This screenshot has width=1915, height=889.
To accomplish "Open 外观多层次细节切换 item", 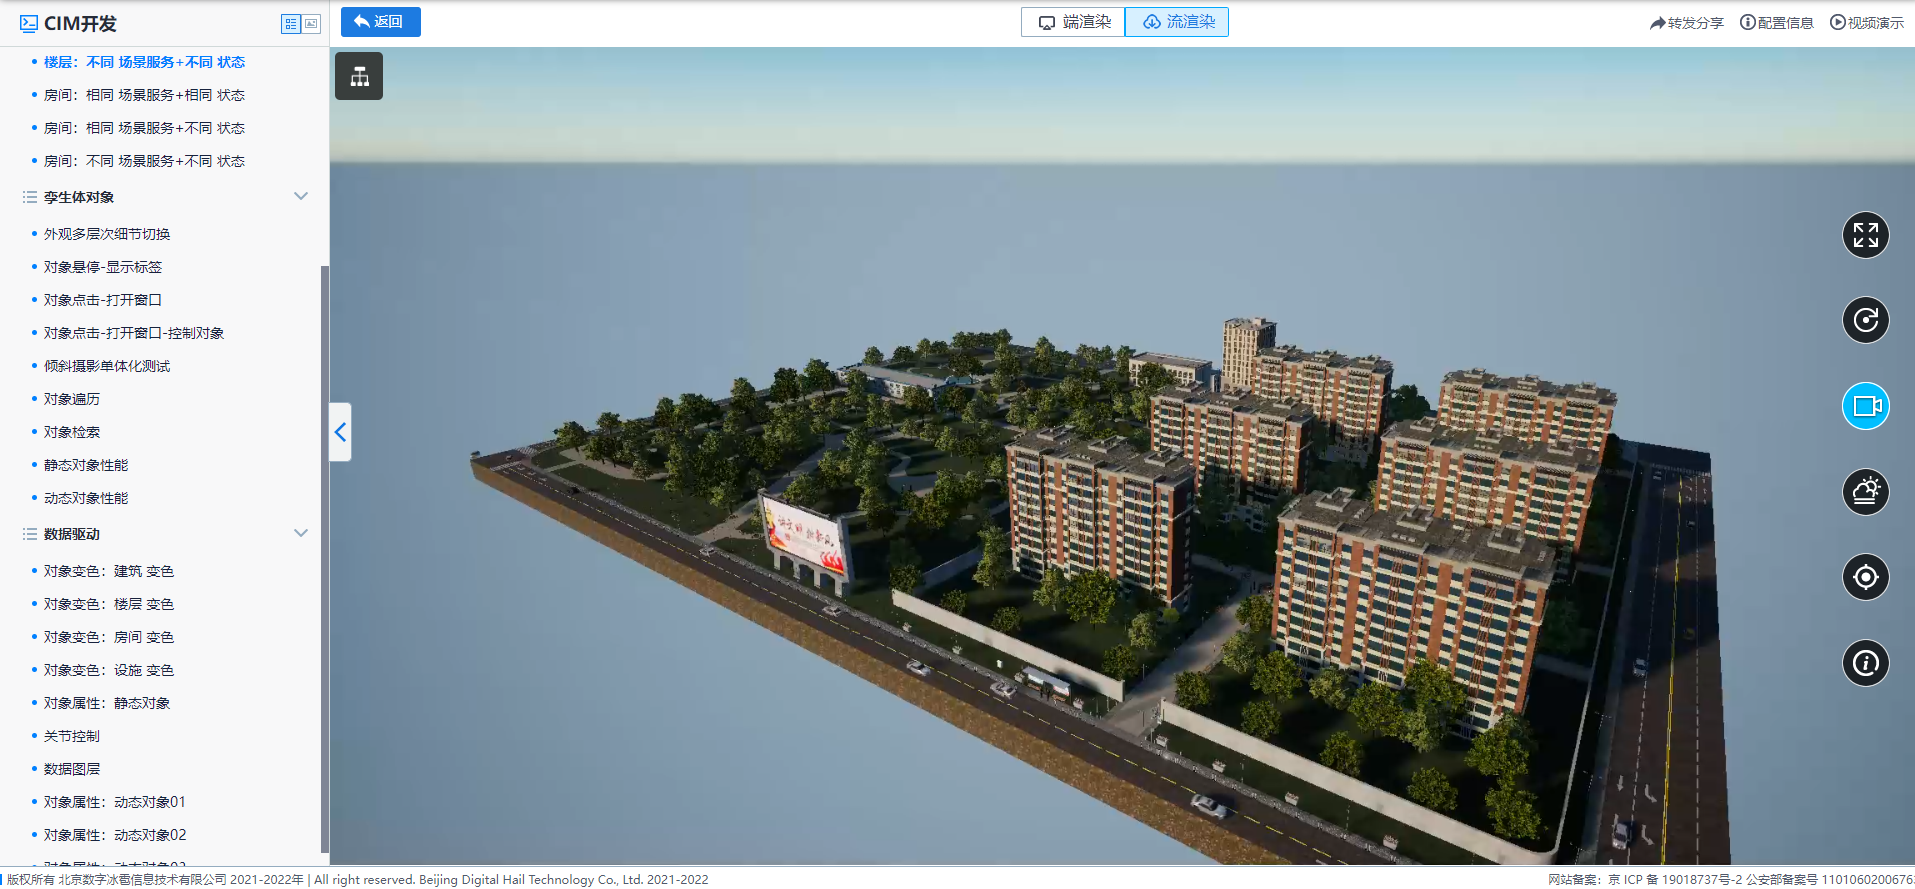I will coord(107,234).
